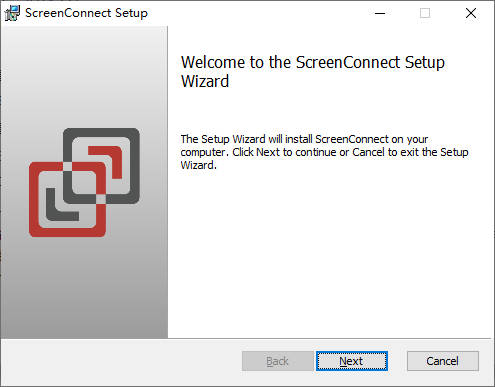
Task: Click the 'ScreenConnect Setup' window title text
Action: click(86, 13)
